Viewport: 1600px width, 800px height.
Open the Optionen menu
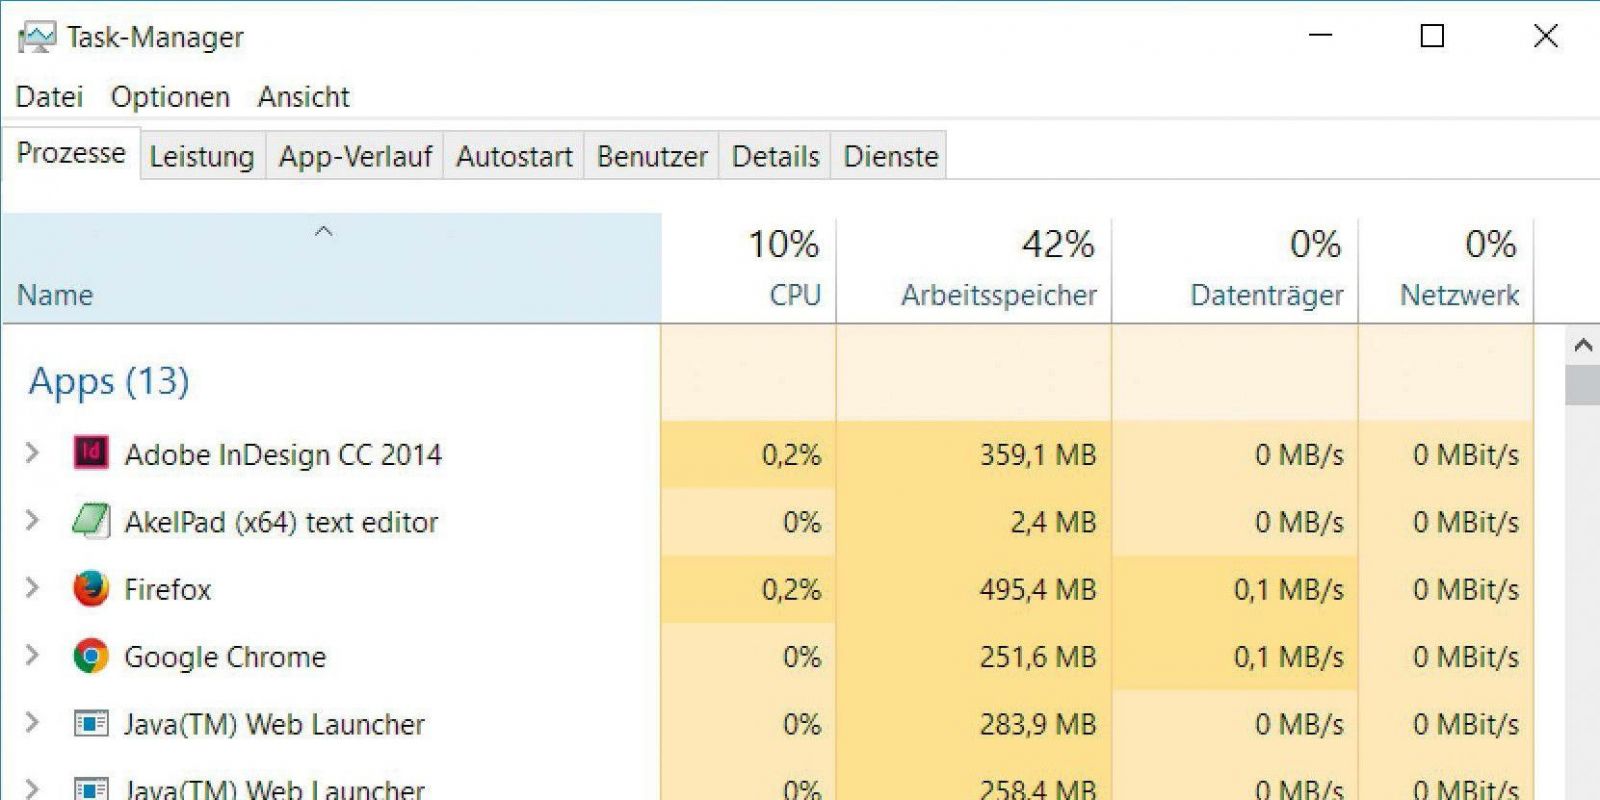[170, 97]
